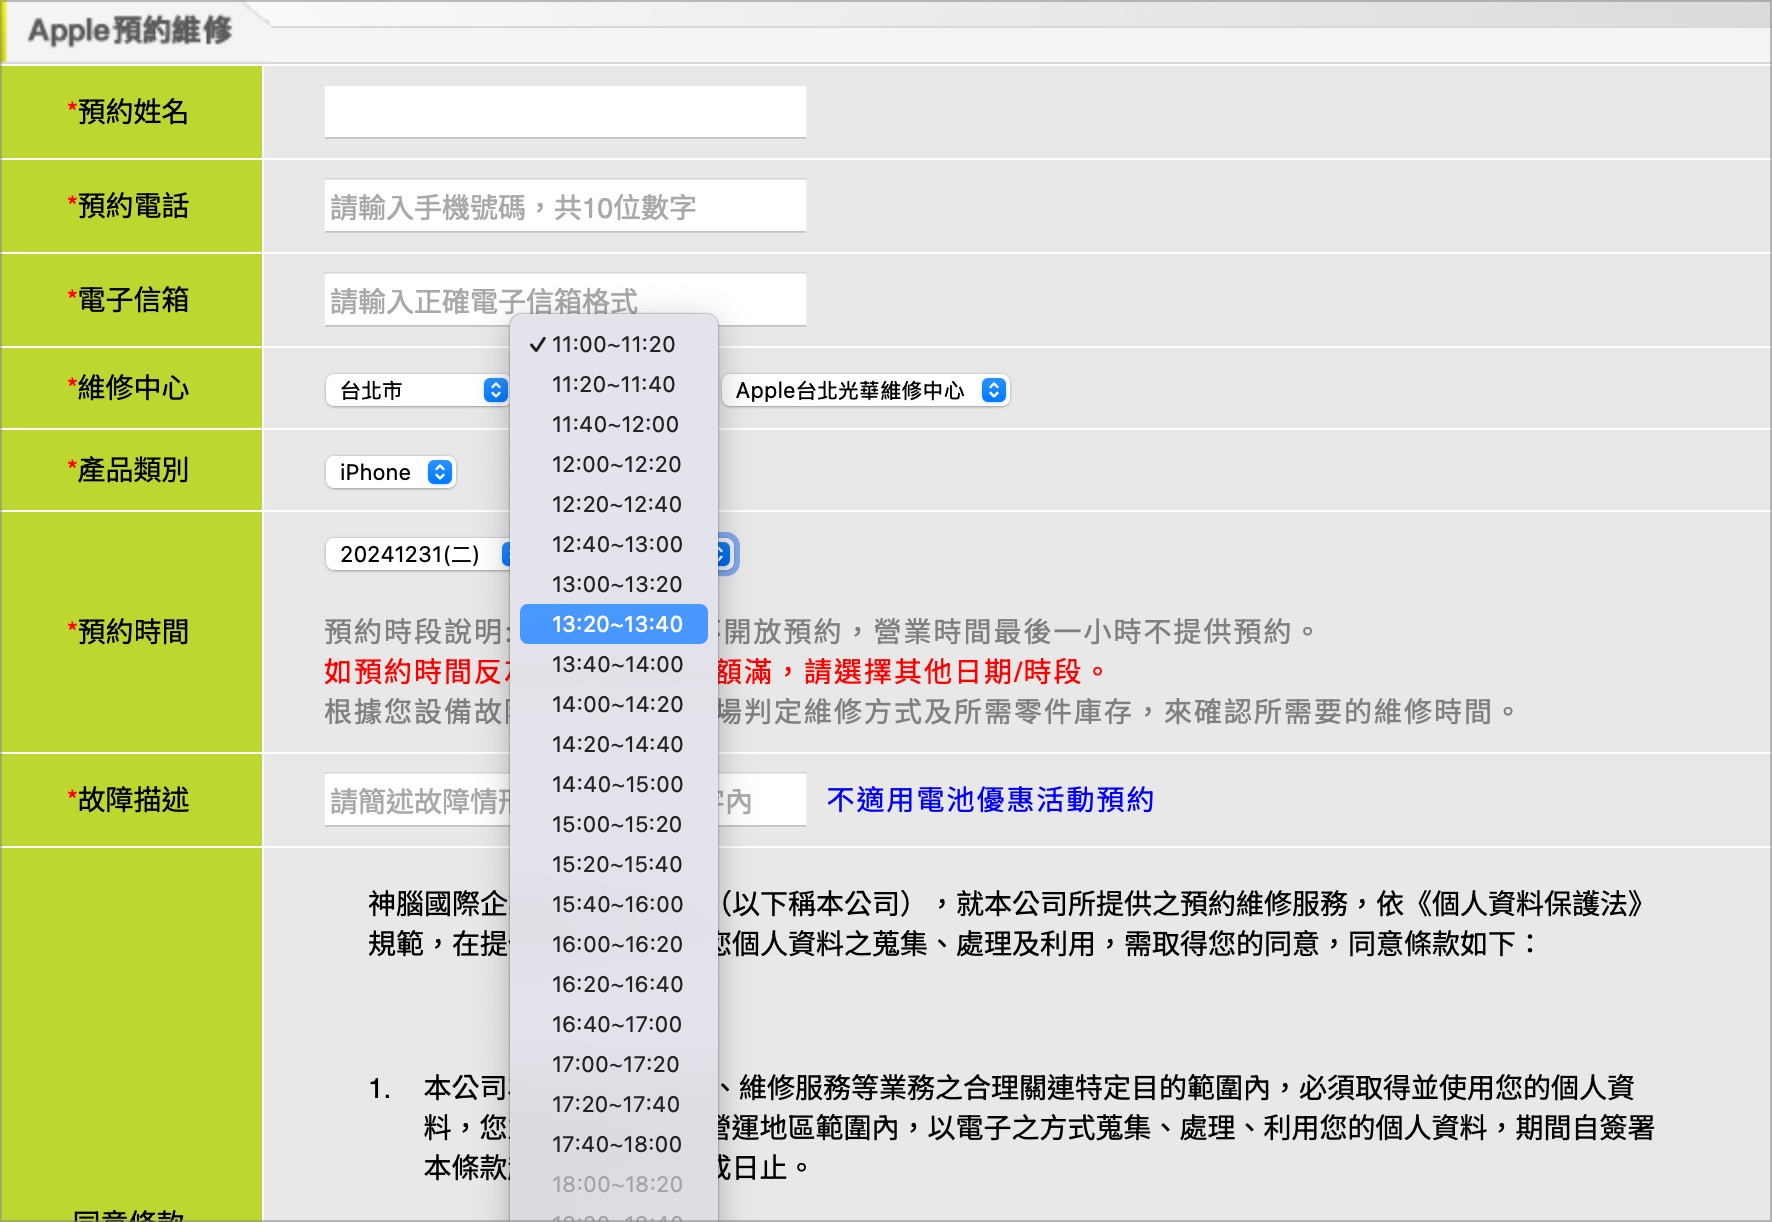Select 14:40~15:00 time slot
Viewport: 1772px width, 1222px height.
click(x=613, y=784)
